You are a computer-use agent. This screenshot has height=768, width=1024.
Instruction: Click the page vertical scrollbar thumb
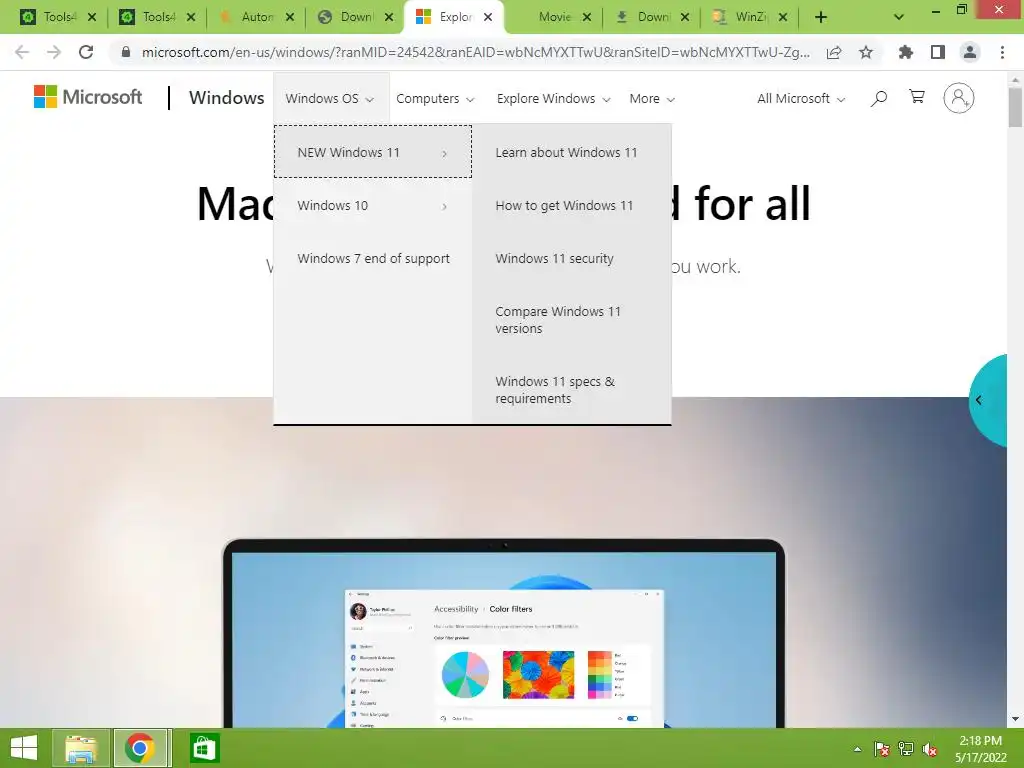1015,108
